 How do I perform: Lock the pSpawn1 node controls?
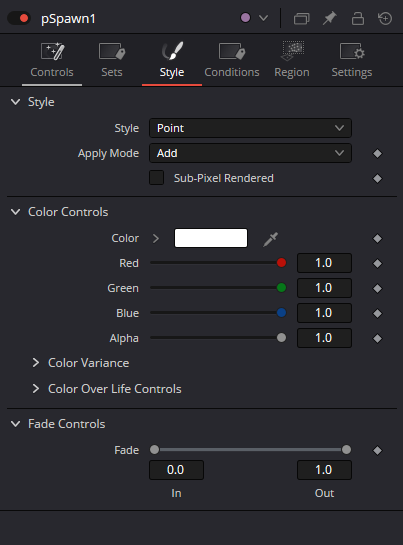pyautogui.click(x=357, y=18)
